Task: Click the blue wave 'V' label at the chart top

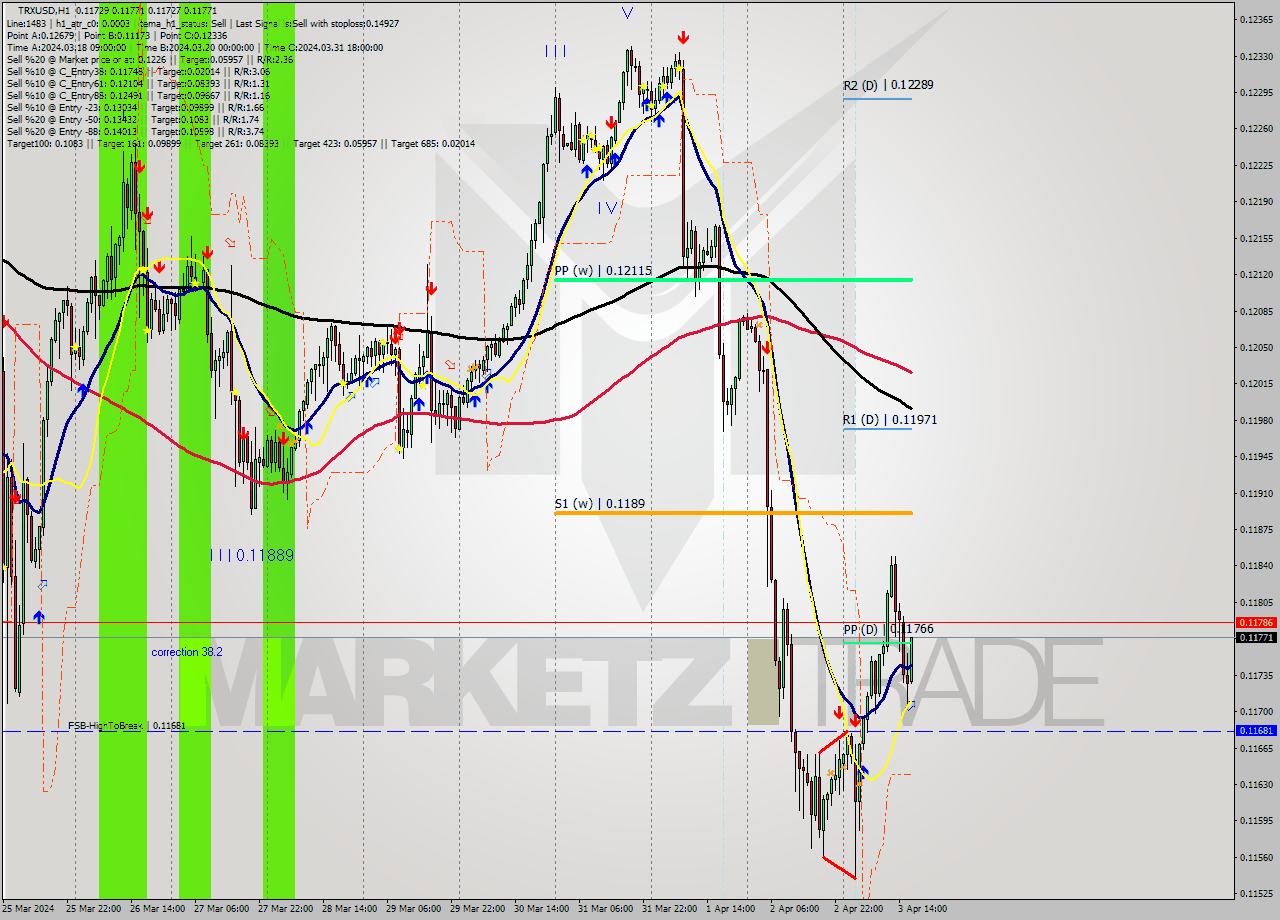Action: coord(627,13)
